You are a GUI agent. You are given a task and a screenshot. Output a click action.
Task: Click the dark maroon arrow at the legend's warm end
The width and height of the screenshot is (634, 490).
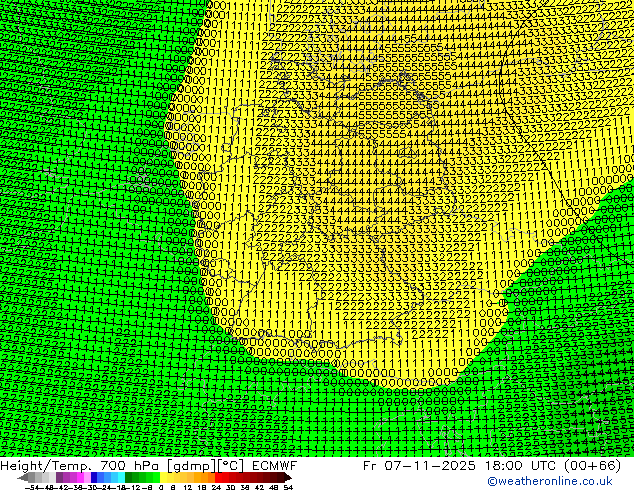[x=288, y=477]
